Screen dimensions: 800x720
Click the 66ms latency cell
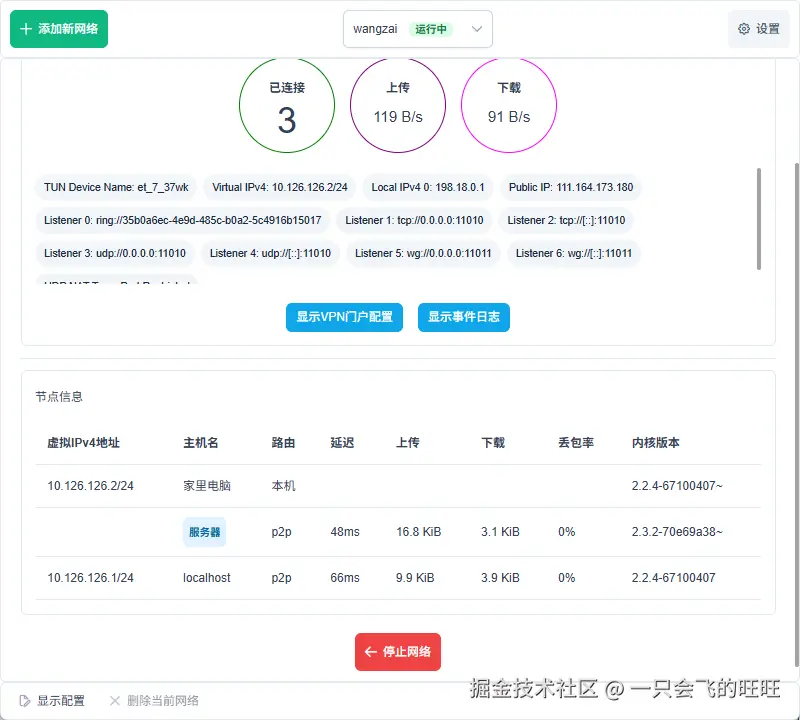pyautogui.click(x=345, y=578)
